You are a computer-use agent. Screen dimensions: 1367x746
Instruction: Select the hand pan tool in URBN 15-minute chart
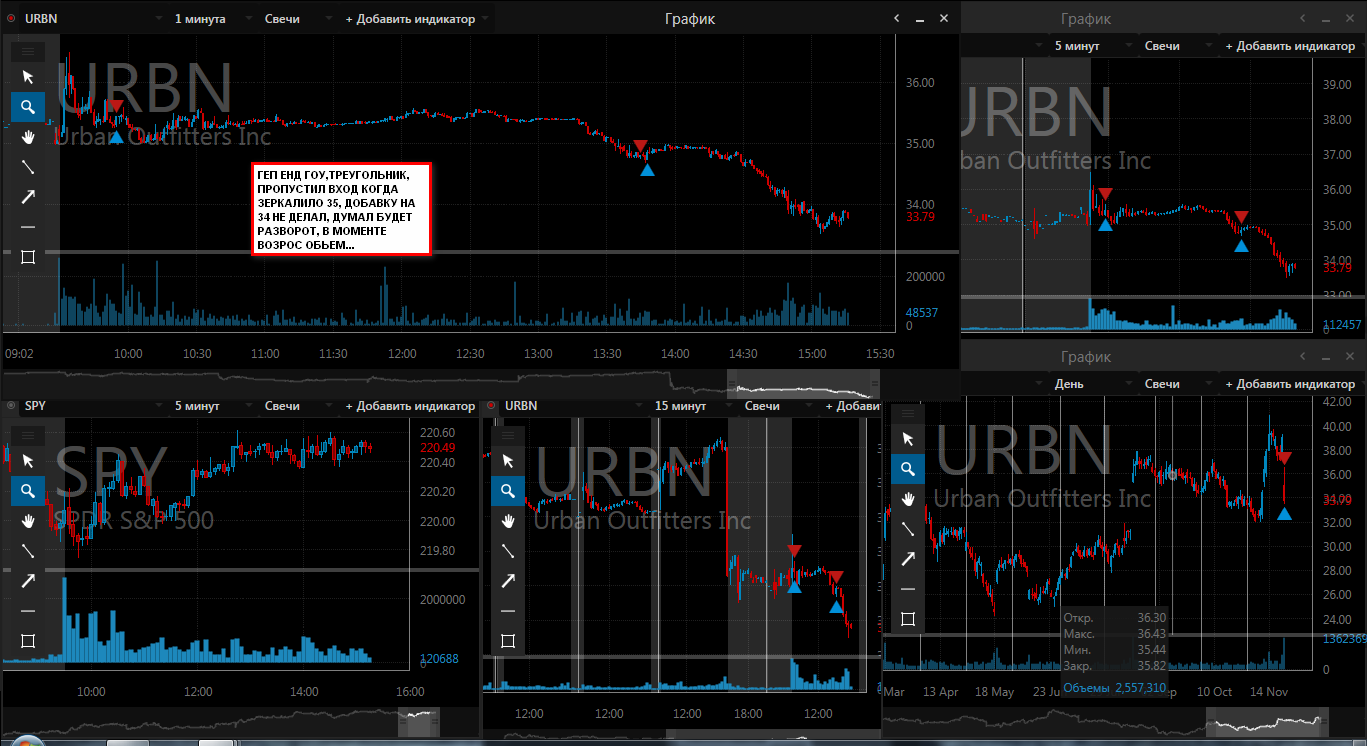508,520
